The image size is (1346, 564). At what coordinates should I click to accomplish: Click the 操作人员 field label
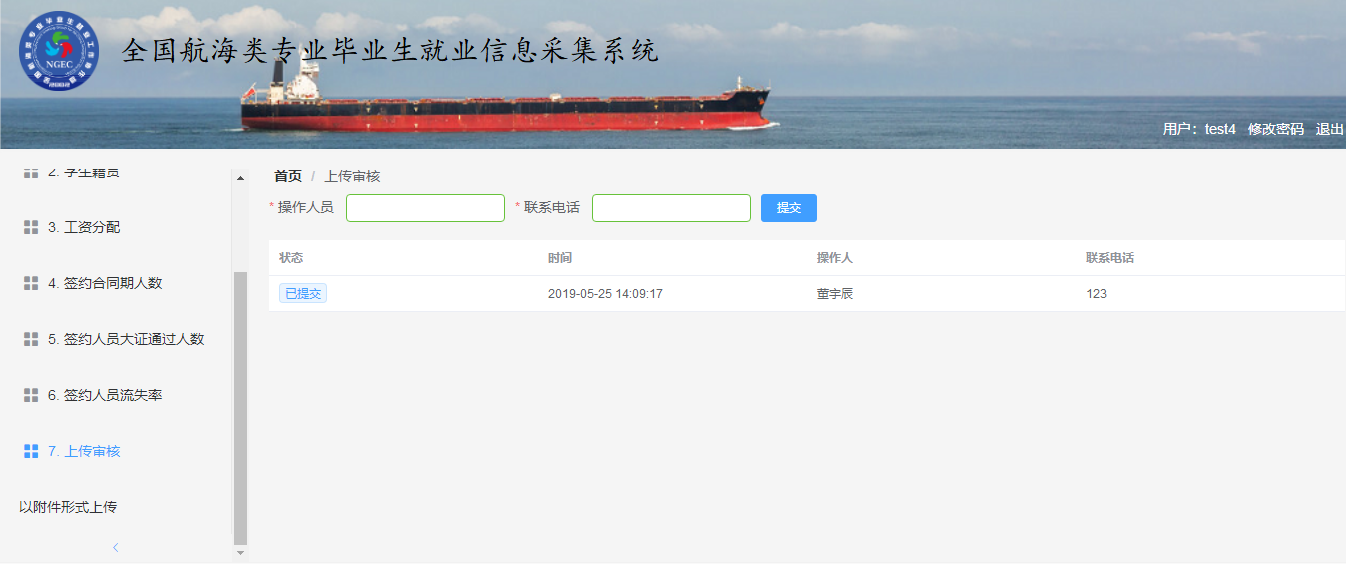(x=306, y=208)
